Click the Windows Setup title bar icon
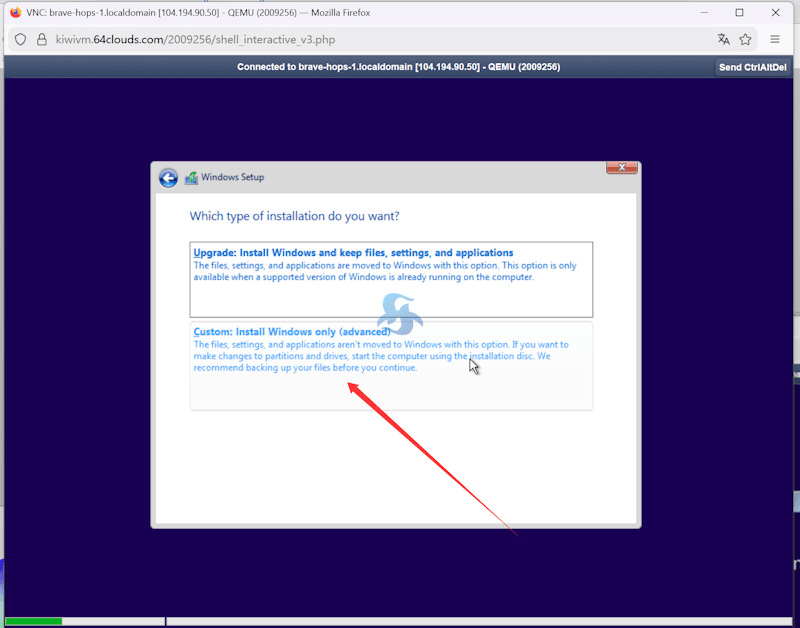This screenshot has width=800, height=628. pos(191,178)
